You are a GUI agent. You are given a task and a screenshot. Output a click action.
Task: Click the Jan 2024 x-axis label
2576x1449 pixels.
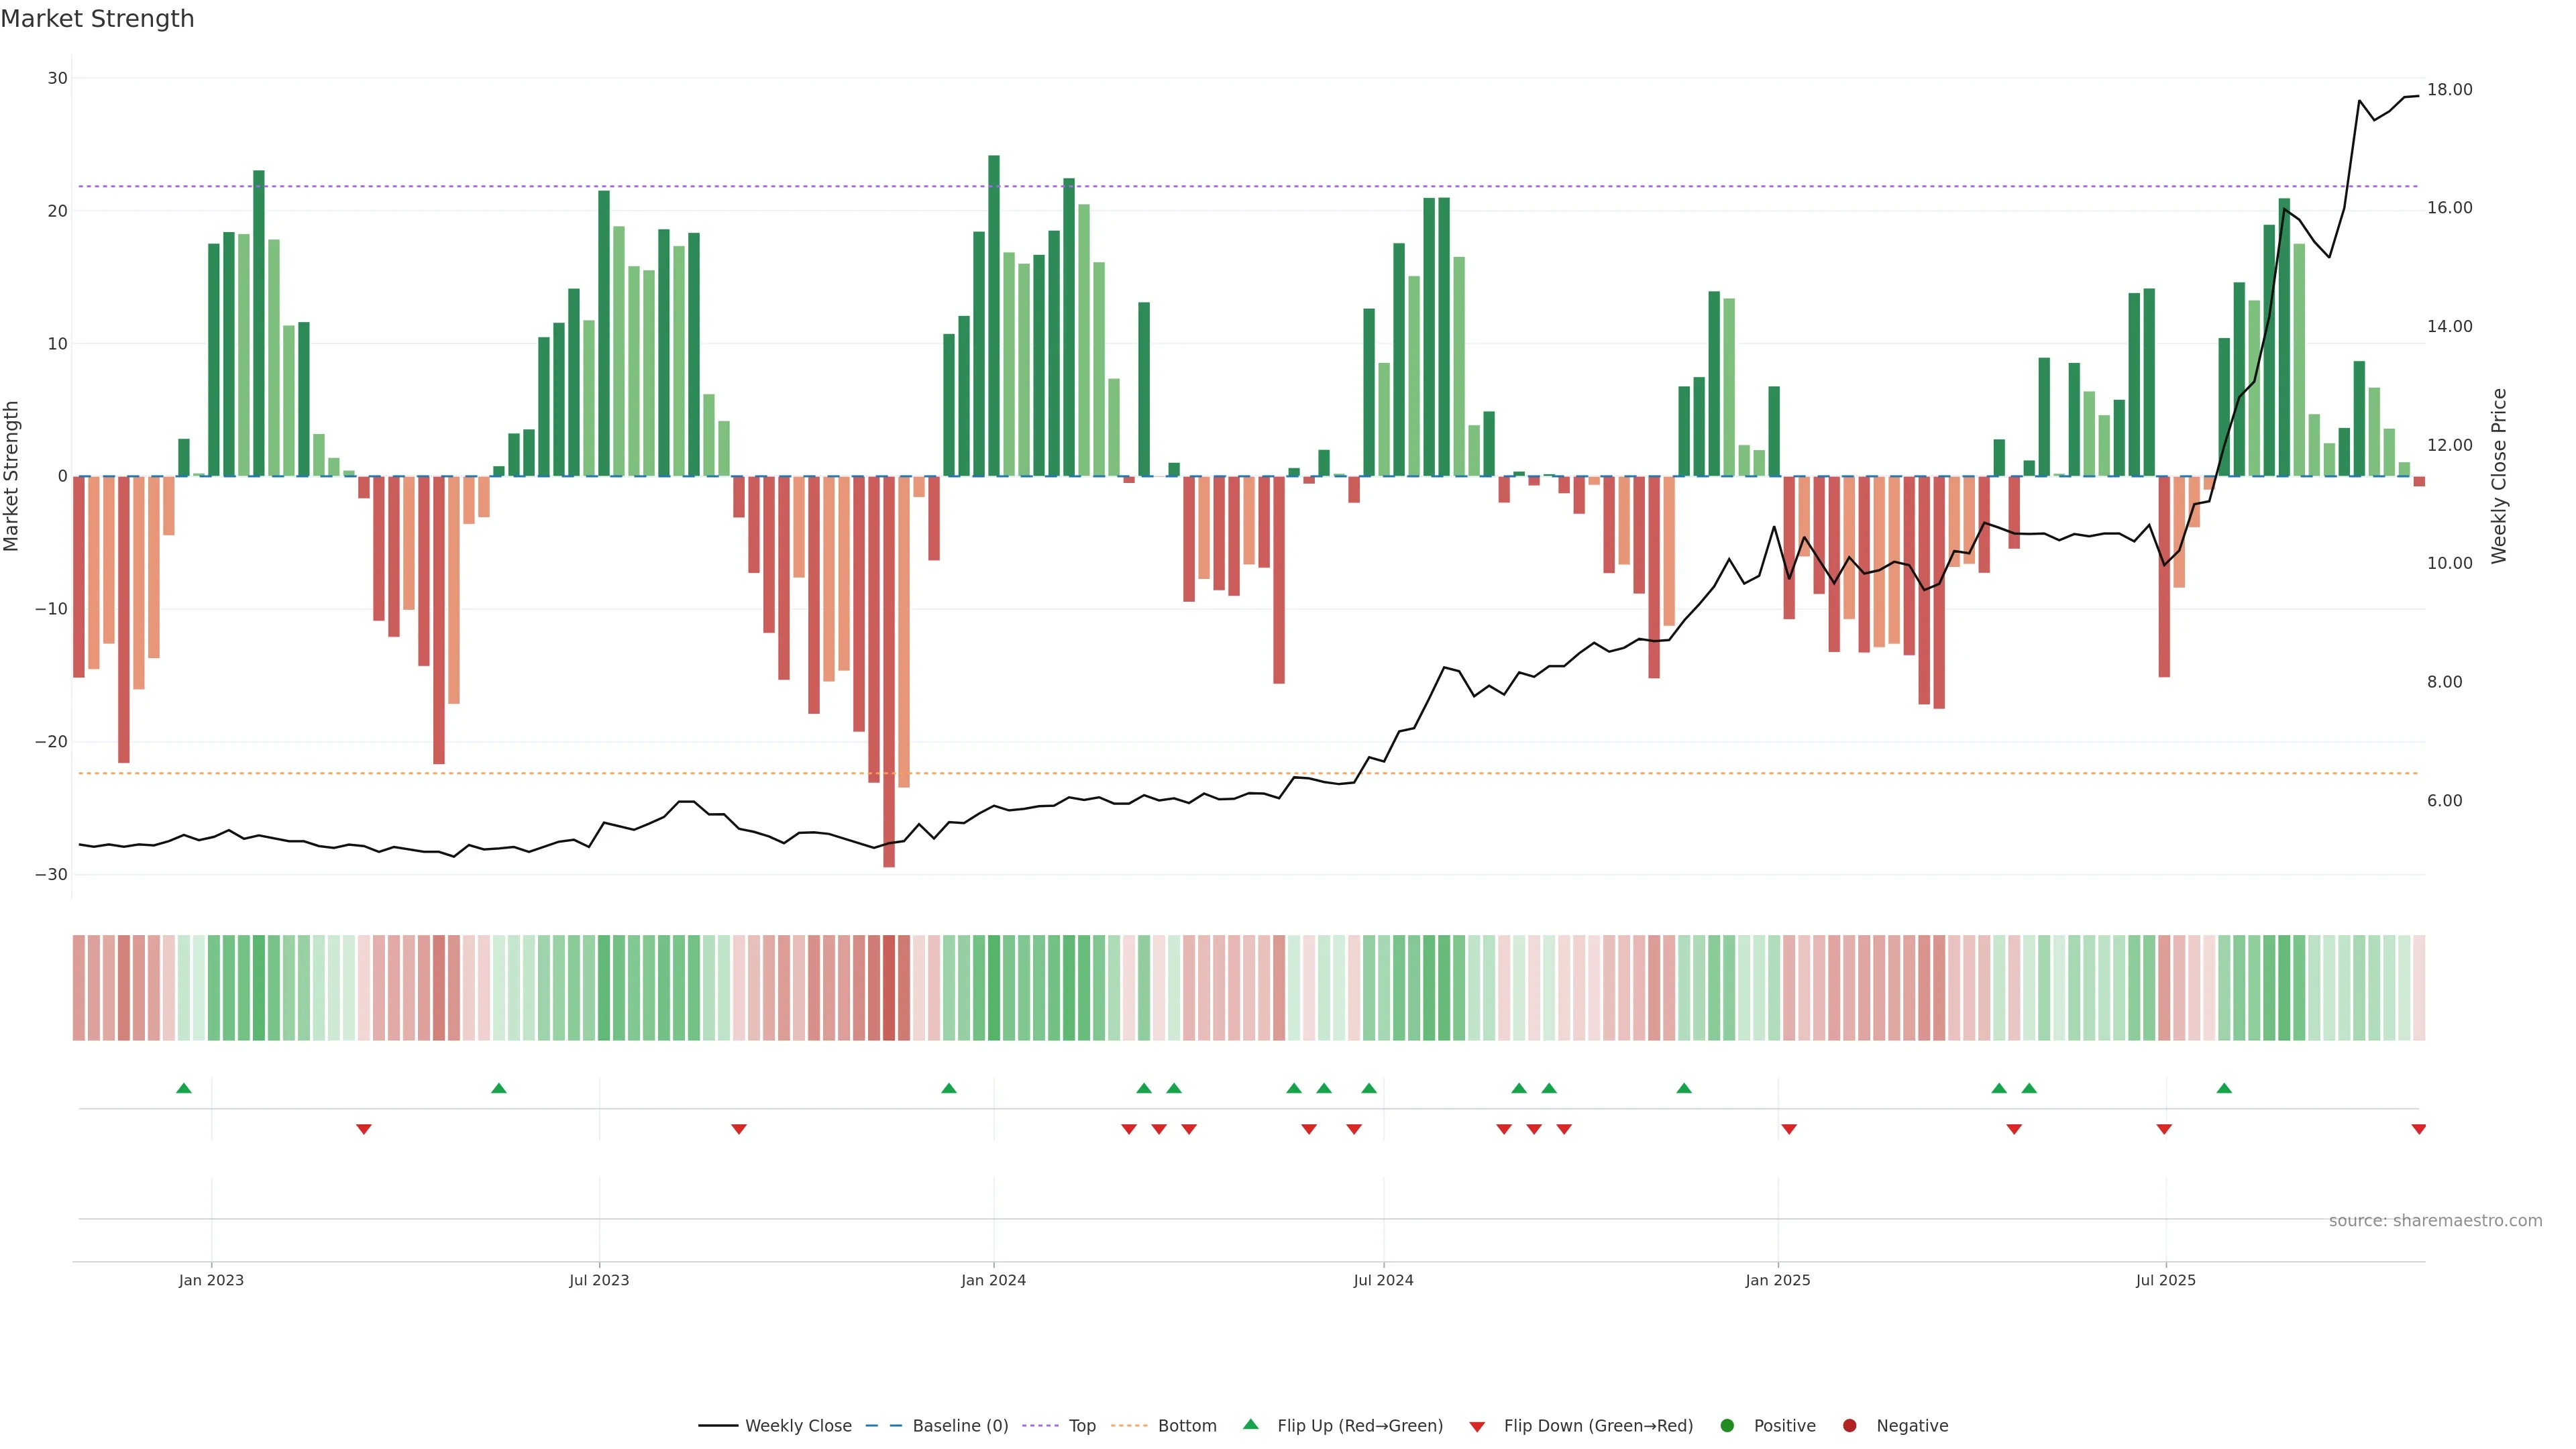[x=993, y=1280]
